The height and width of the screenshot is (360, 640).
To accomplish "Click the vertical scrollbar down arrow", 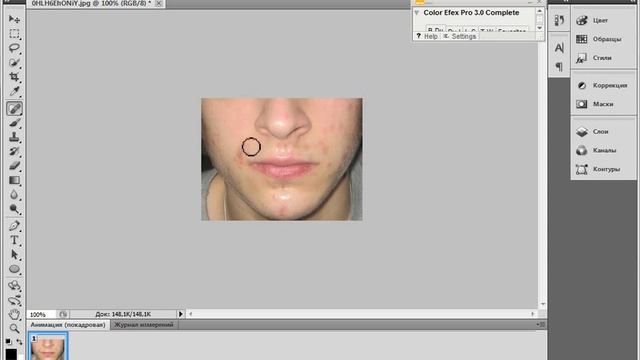I will pyautogui.click(x=543, y=304).
